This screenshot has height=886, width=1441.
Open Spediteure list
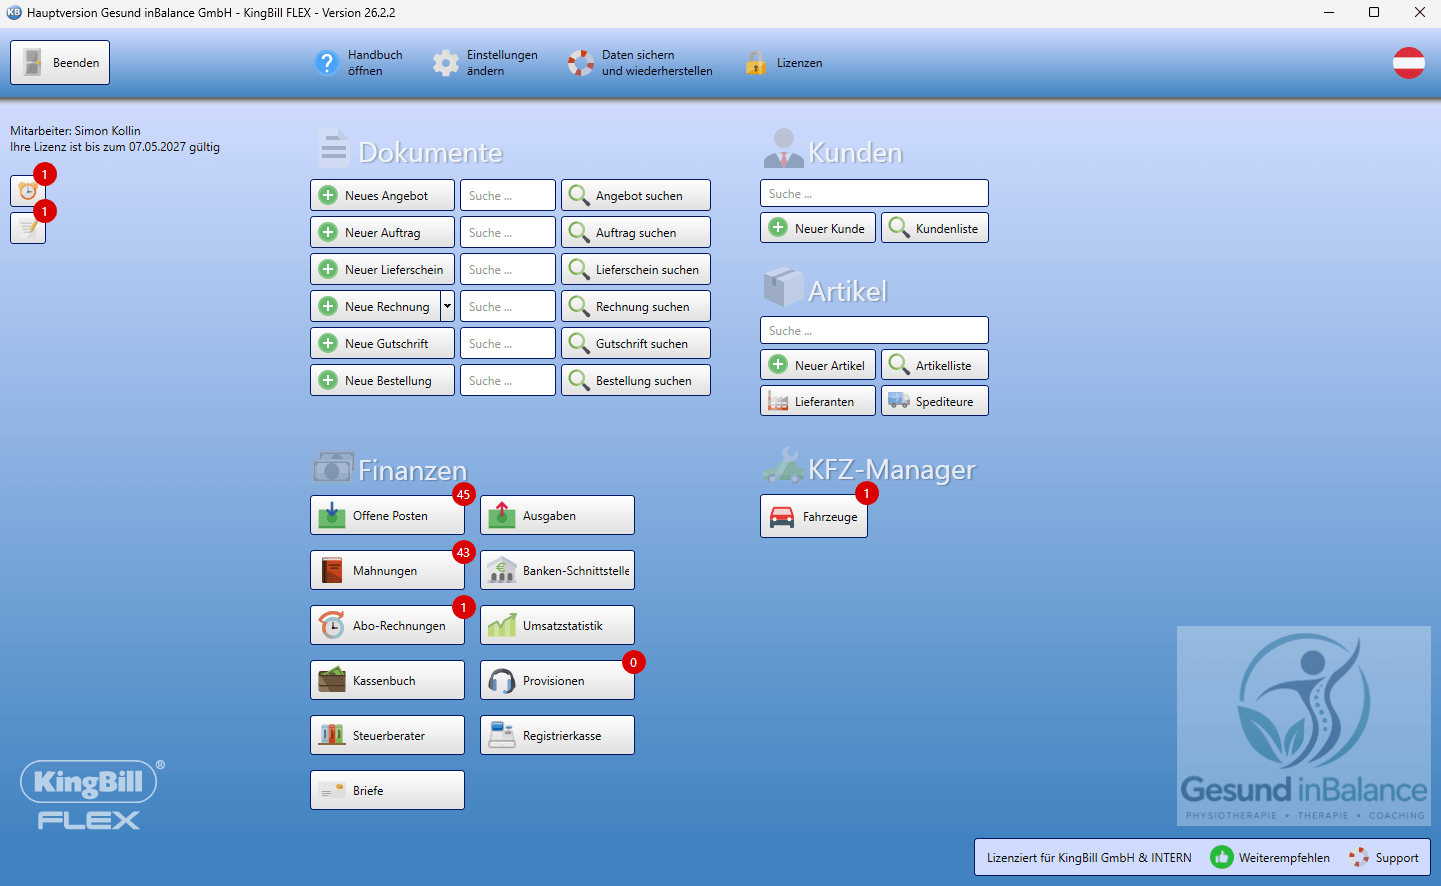tap(935, 401)
